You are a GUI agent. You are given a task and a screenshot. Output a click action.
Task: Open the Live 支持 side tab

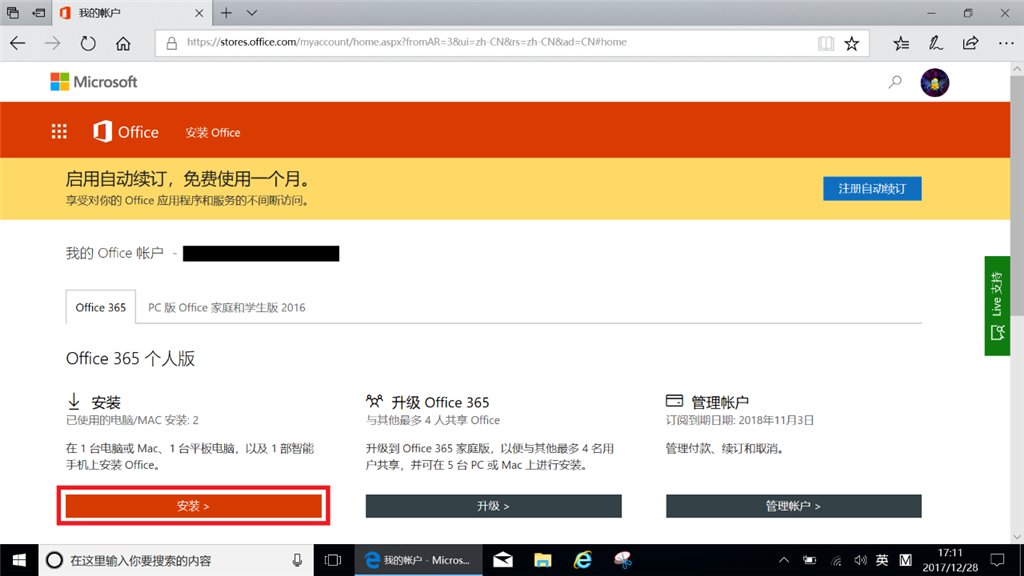997,306
